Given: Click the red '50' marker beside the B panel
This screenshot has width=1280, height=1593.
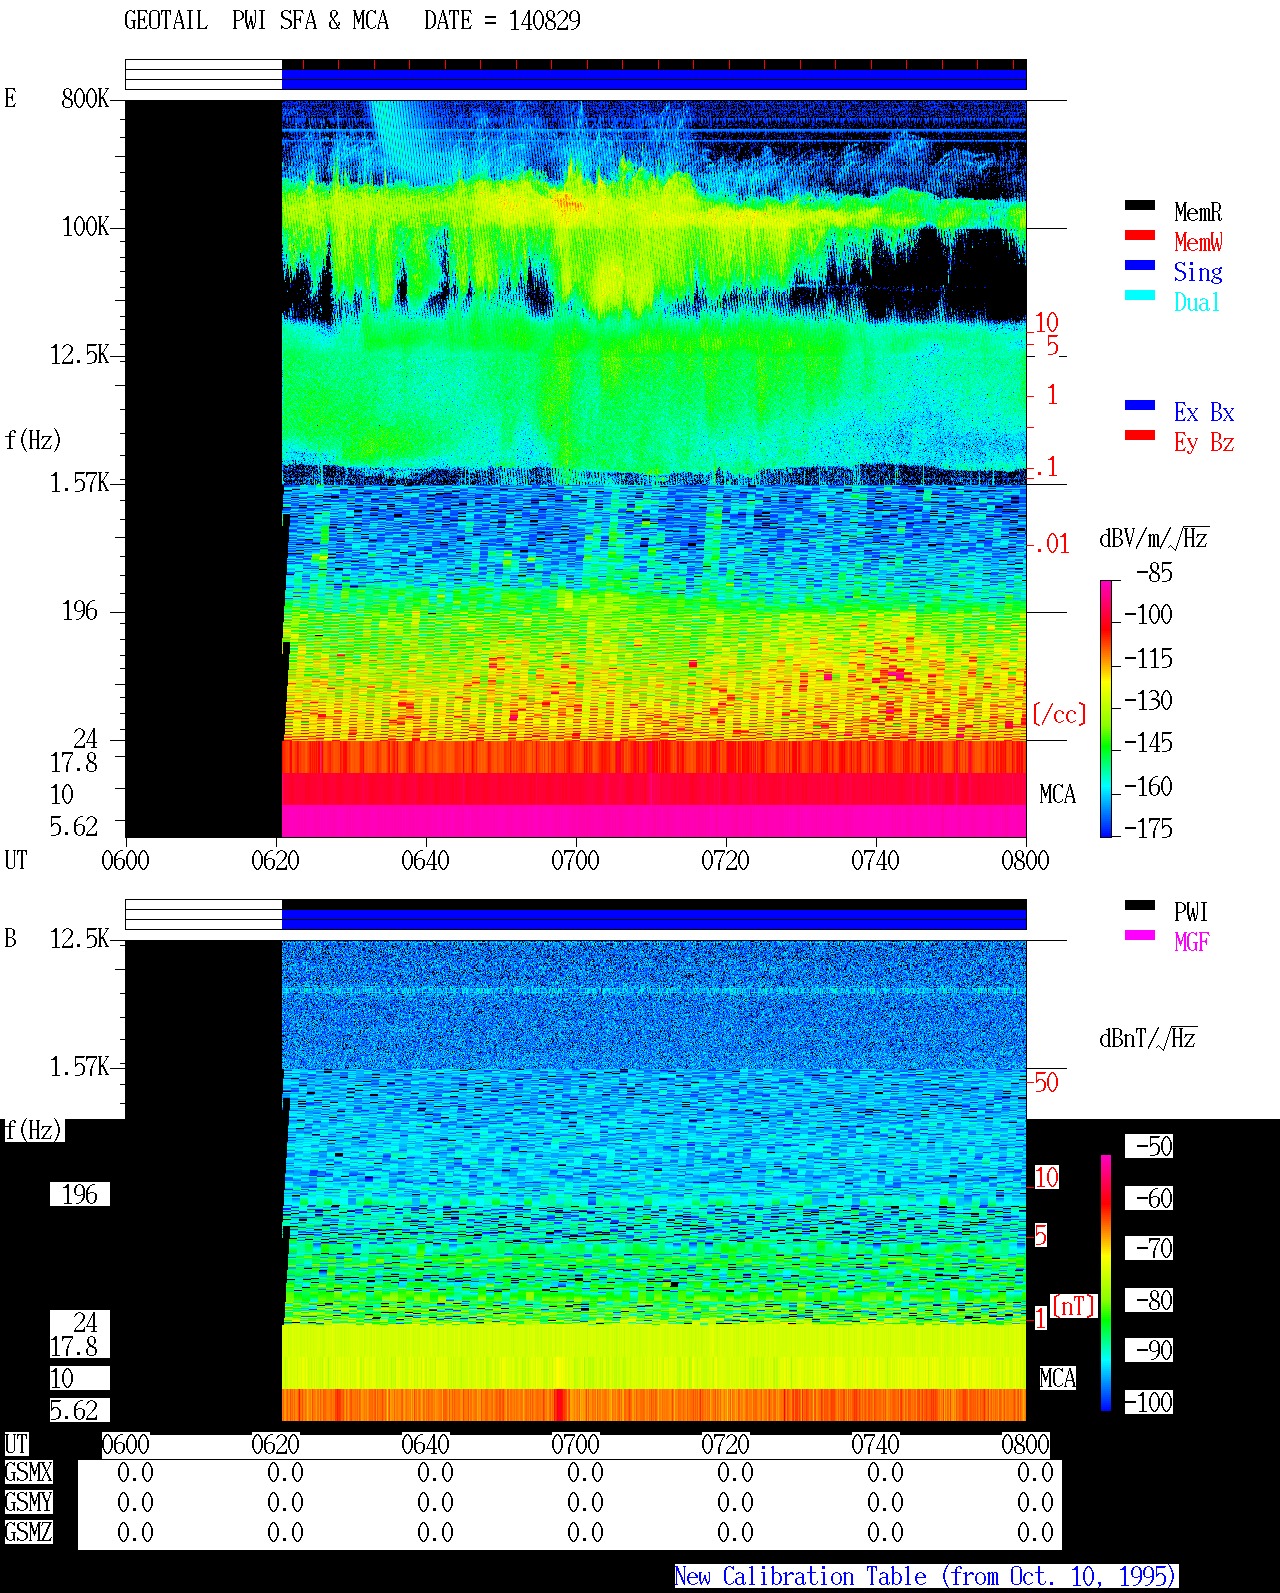Looking at the screenshot, I should [x=1046, y=1082].
